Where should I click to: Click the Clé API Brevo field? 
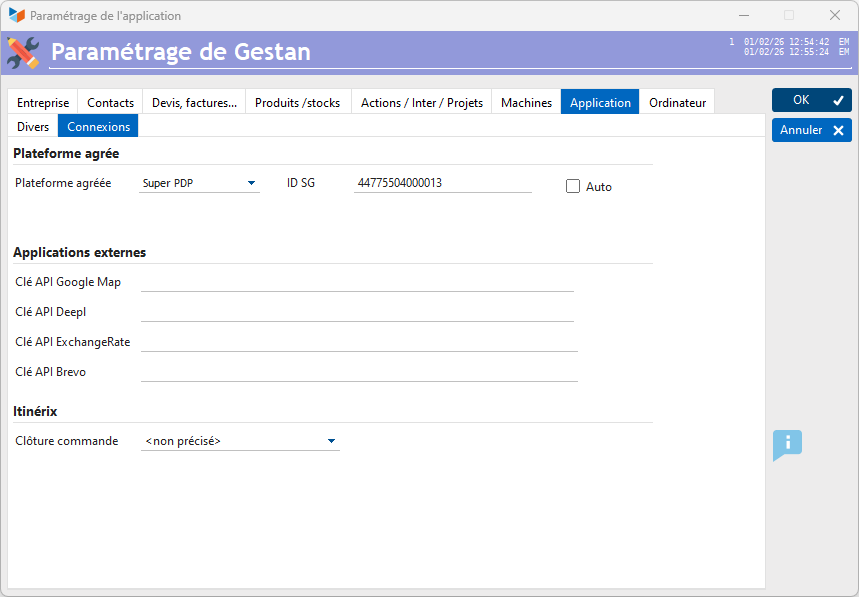(359, 372)
